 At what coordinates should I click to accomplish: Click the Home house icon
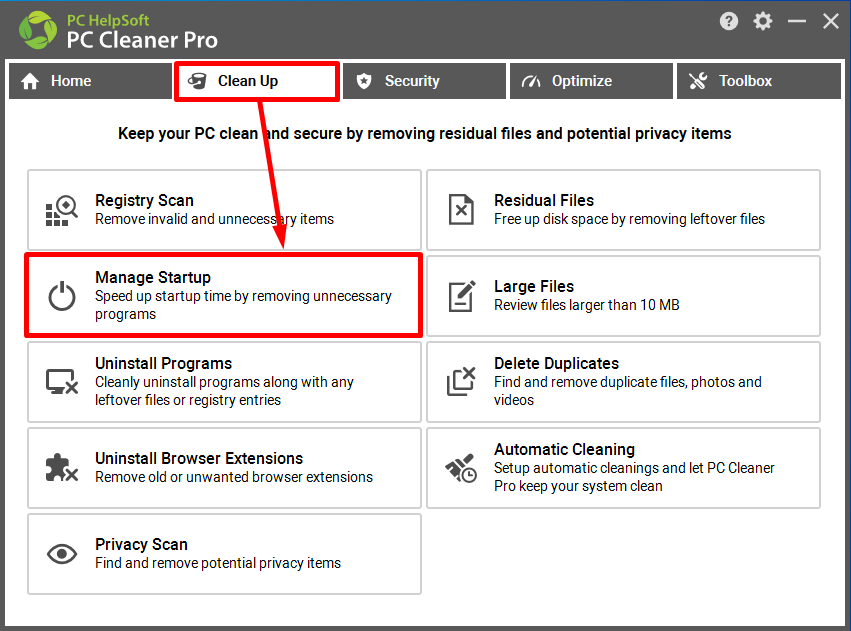point(30,81)
